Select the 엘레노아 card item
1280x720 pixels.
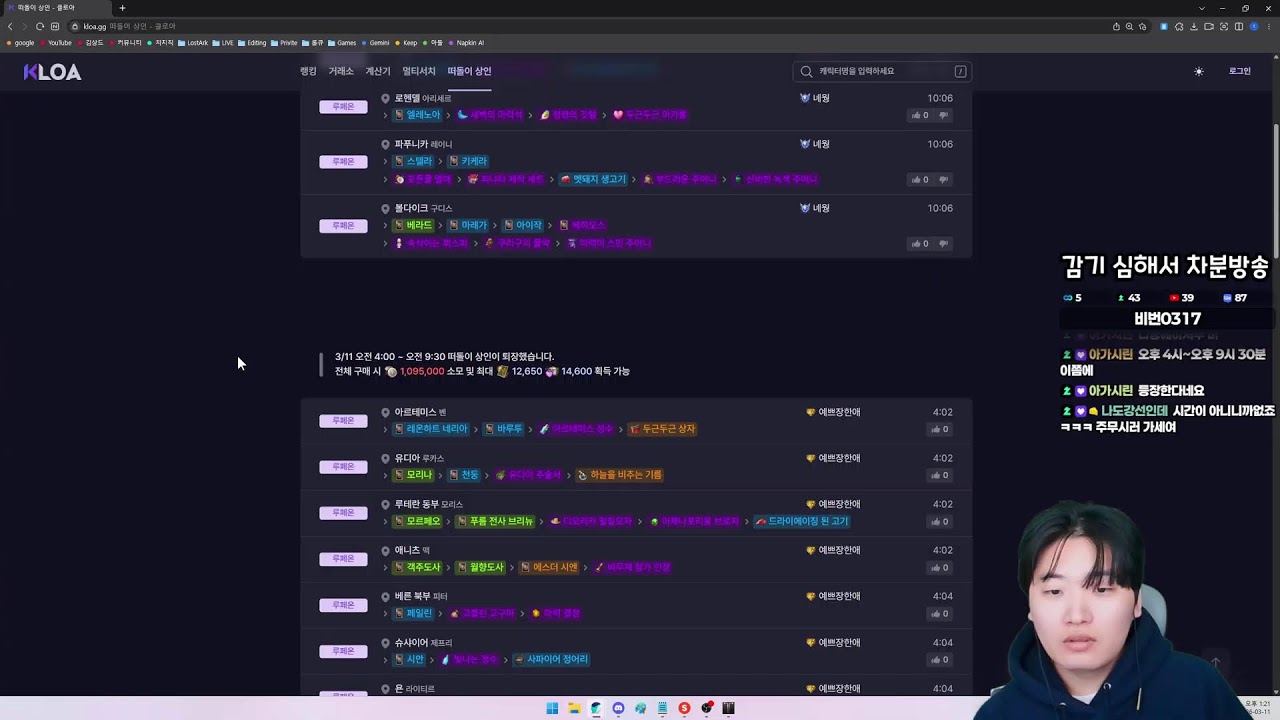pos(419,115)
